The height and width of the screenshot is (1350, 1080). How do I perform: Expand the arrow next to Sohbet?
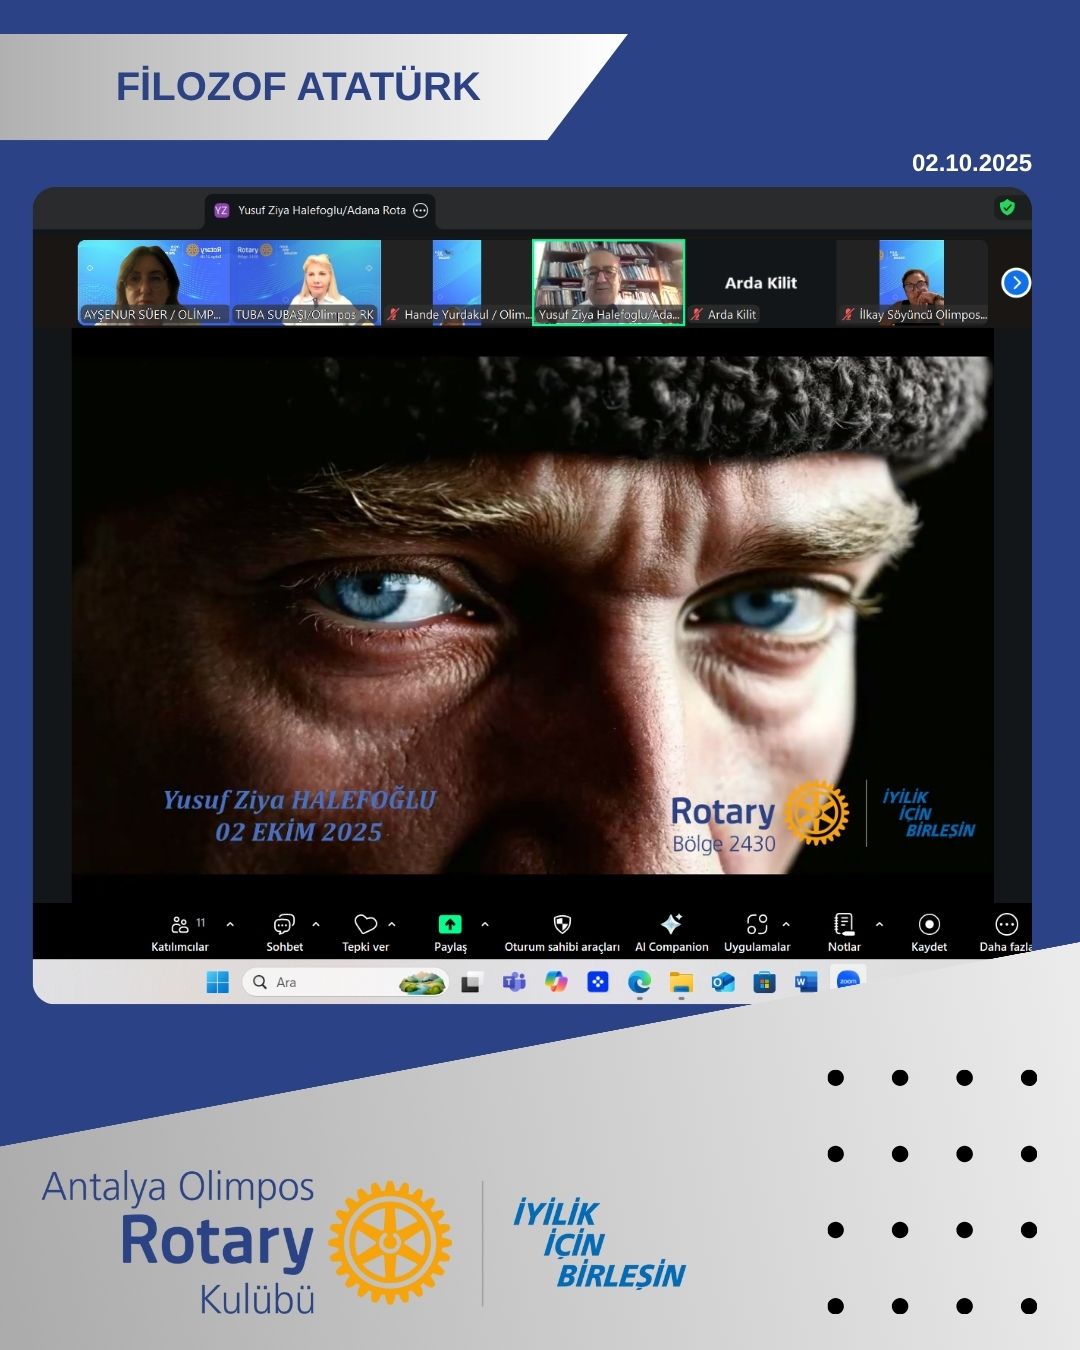[x=316, y=924]
